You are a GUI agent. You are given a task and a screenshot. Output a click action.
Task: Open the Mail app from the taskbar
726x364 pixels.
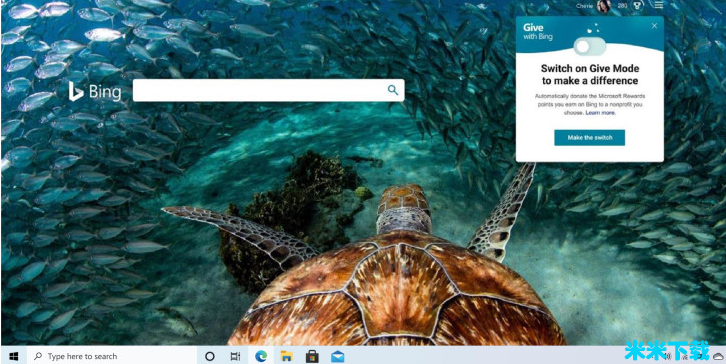(338, 356)
